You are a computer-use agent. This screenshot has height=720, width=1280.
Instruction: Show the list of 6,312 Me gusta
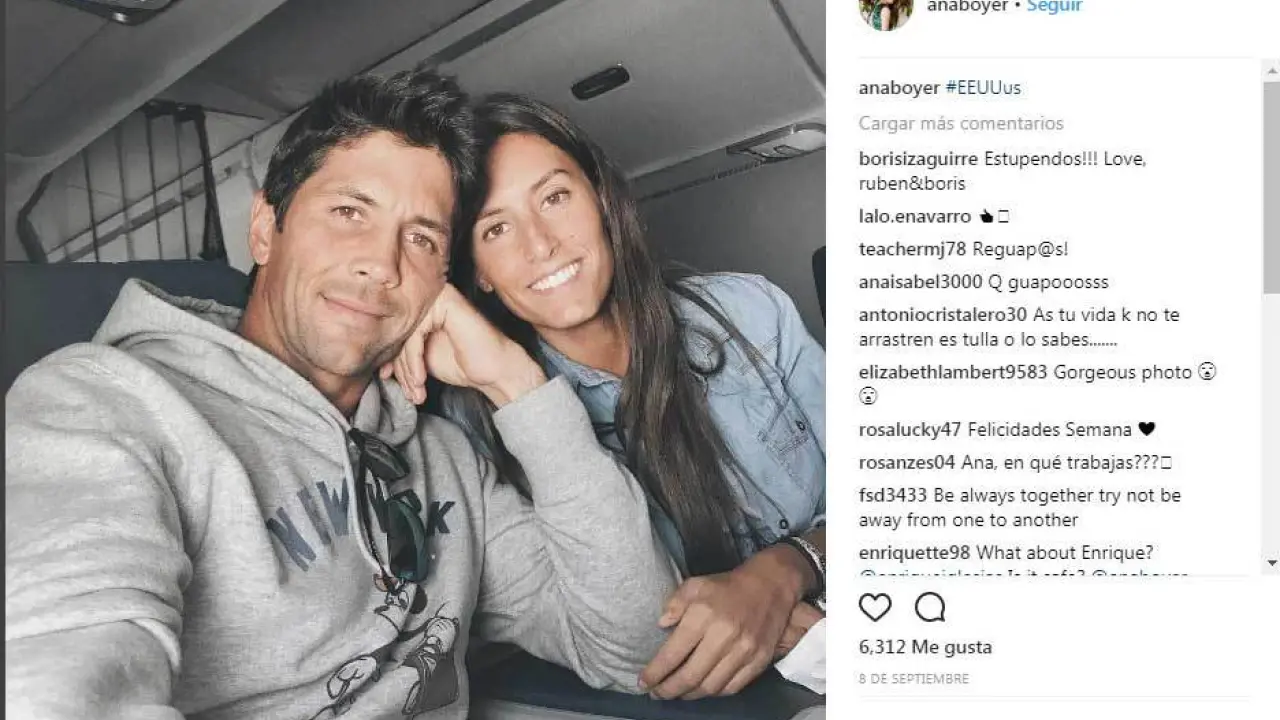click(x=925, y=647)
